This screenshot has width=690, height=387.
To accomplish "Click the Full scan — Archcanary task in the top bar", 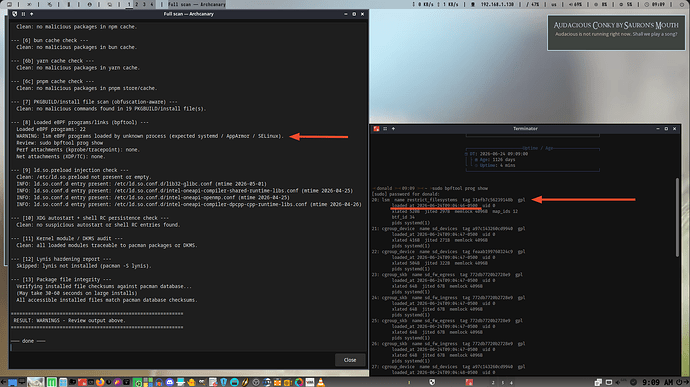I will click(x=196, y=4).
